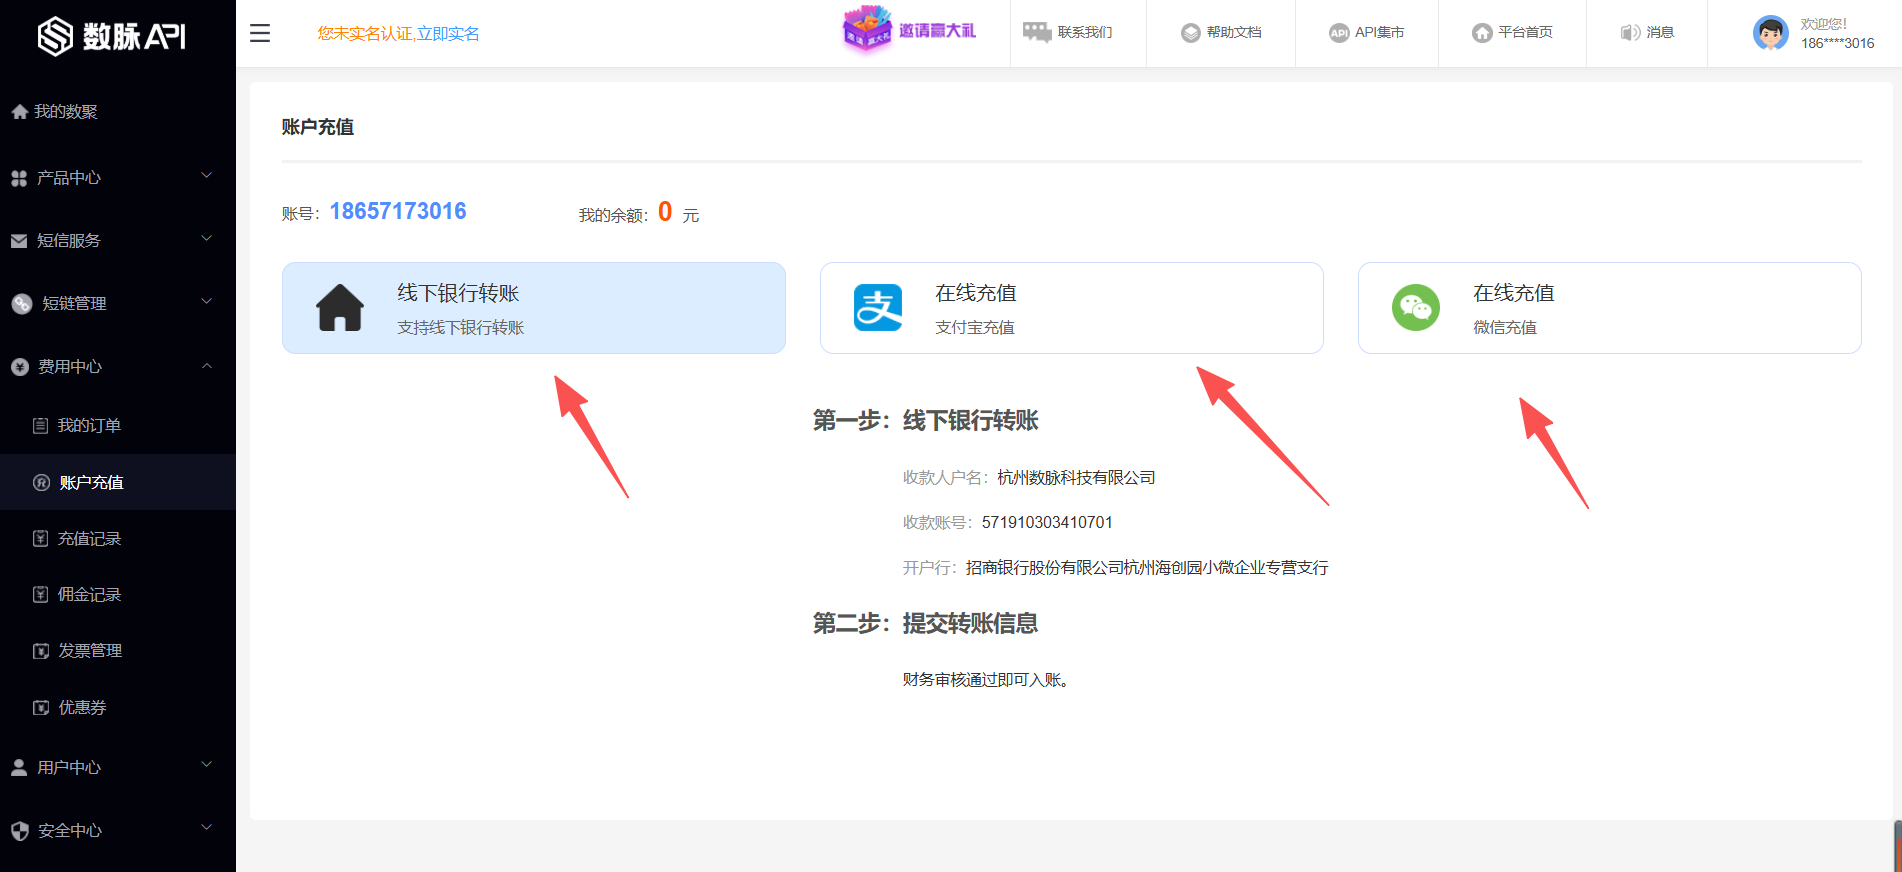
Task: Go to API集市 from top bar
Action: [x=1367, y=33]
